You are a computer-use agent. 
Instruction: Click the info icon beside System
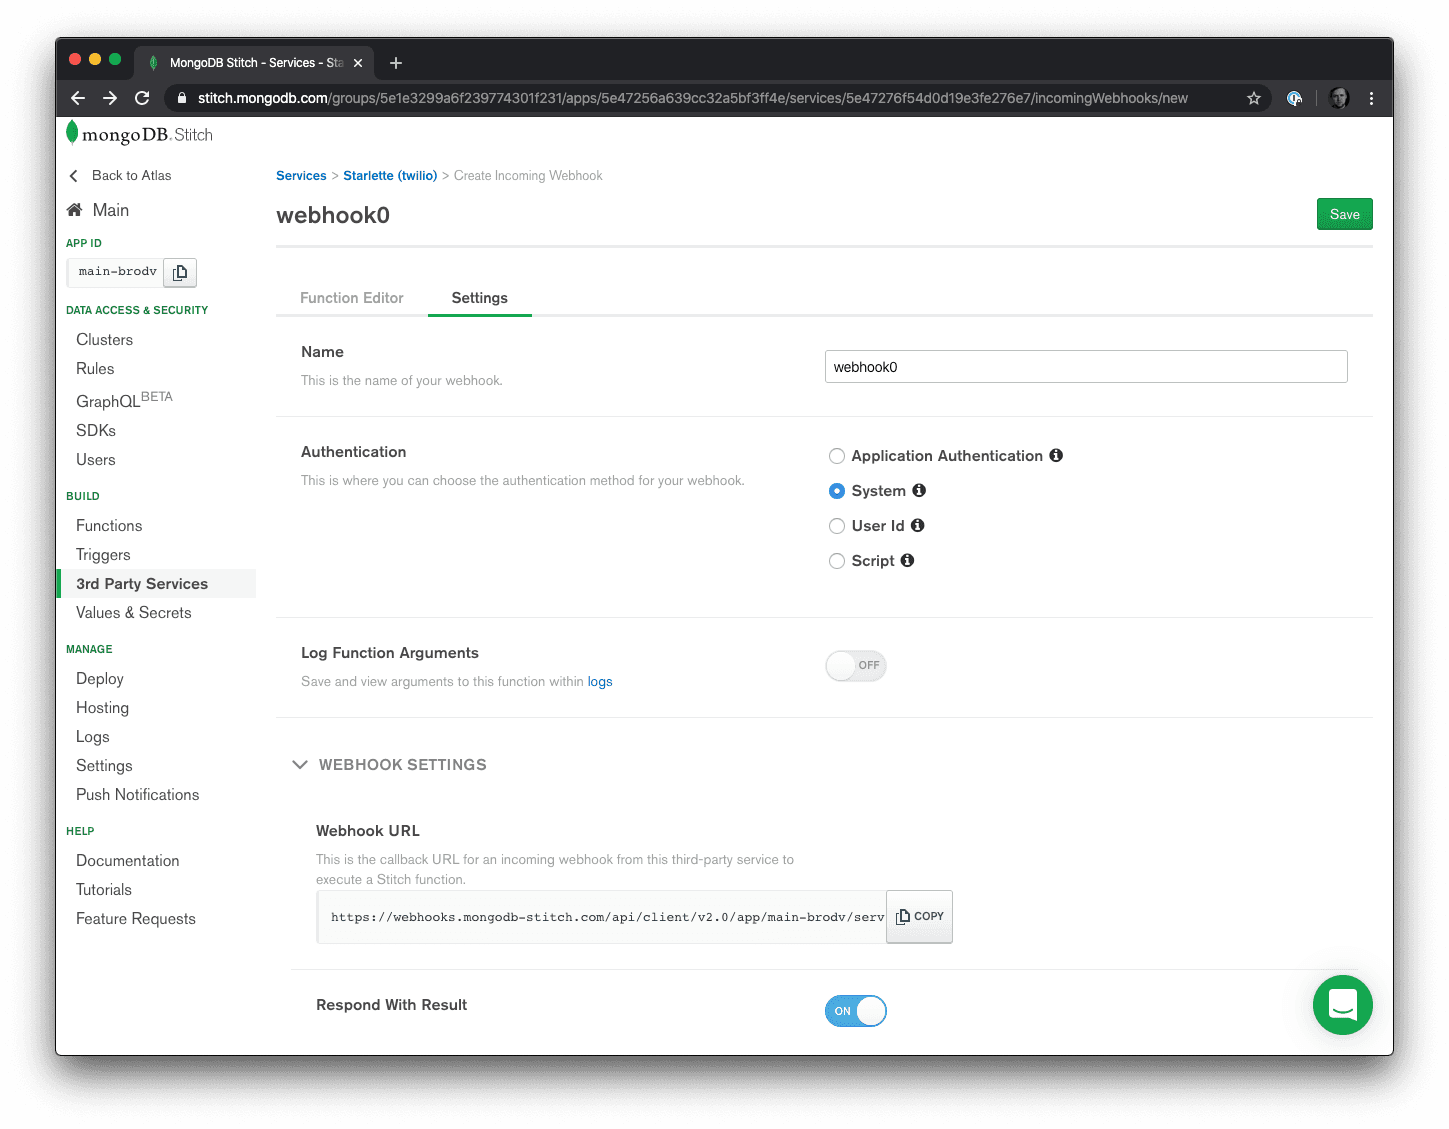tap(919, 491)
